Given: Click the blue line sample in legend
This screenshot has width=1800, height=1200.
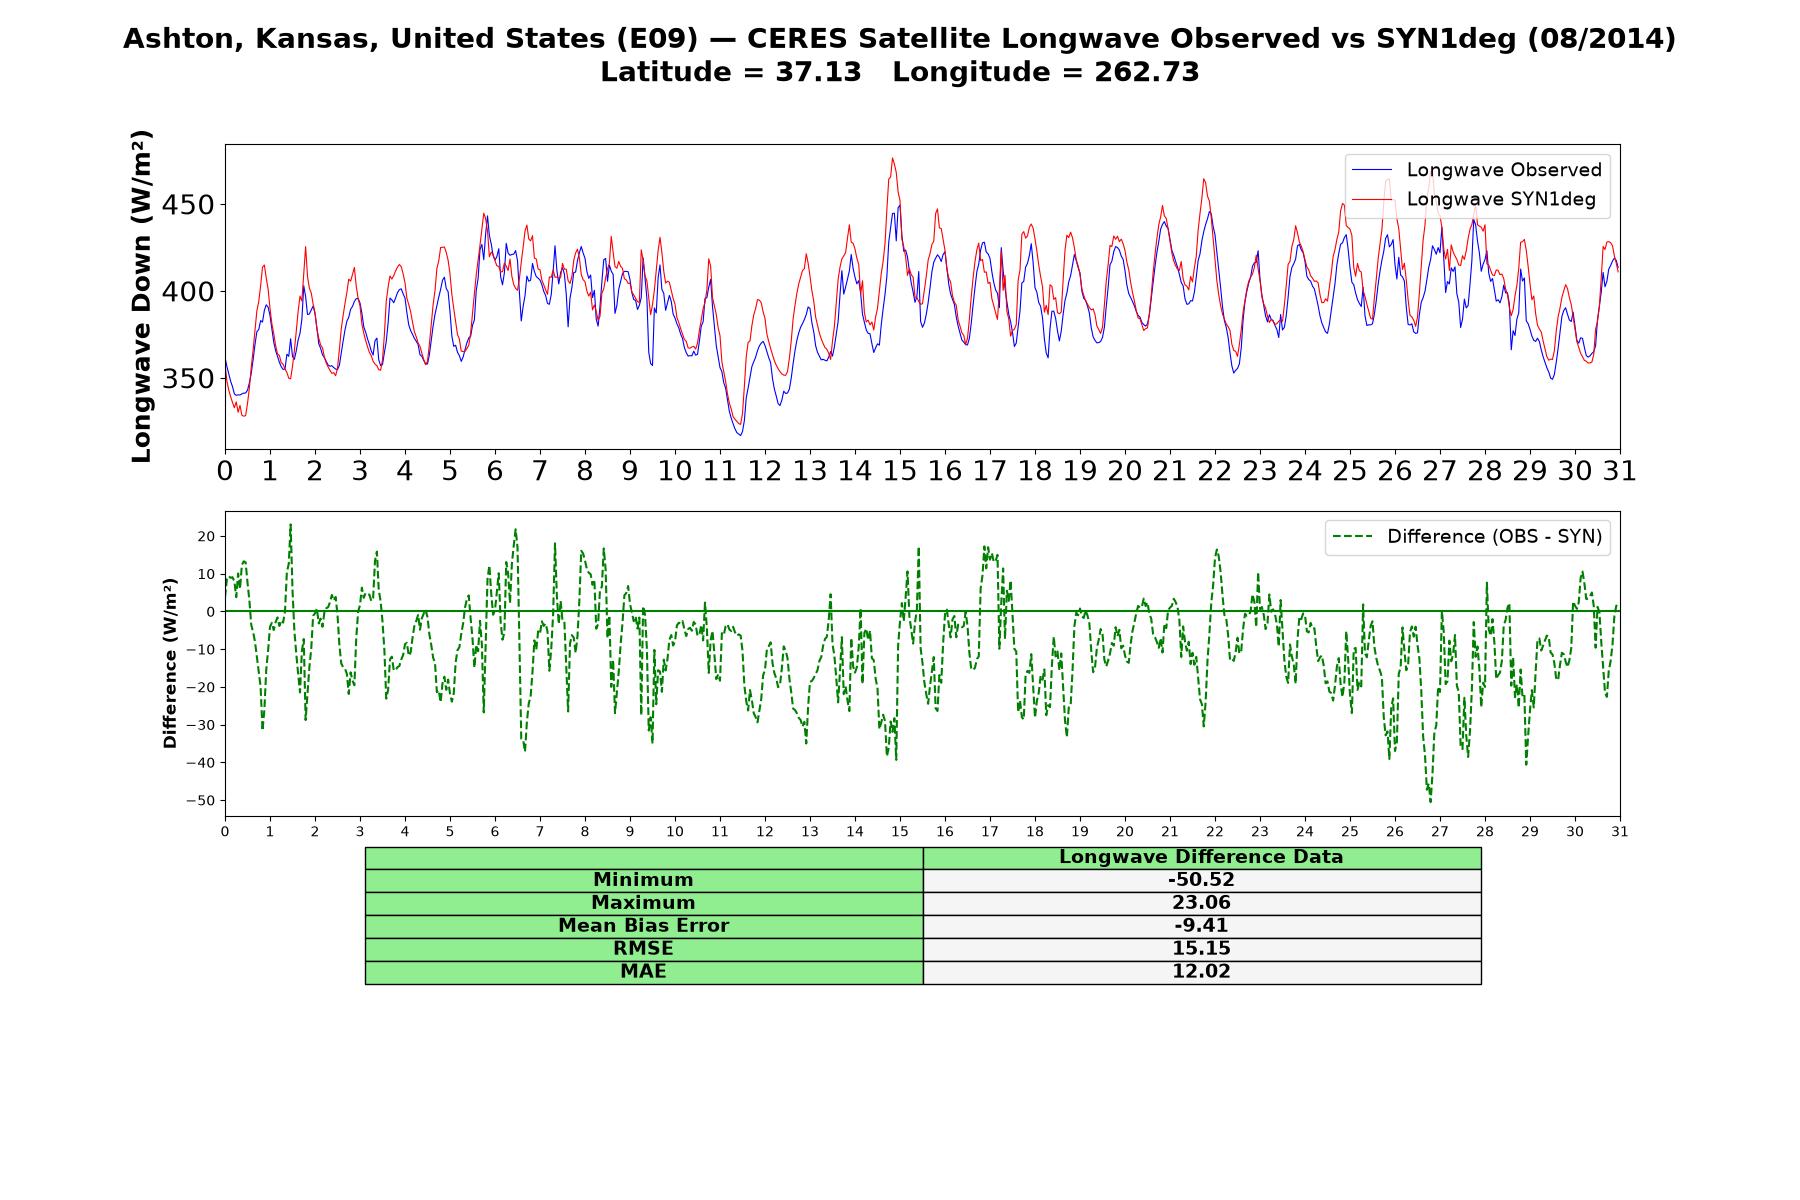Looking at the screenshot, I should point(1373,170).
